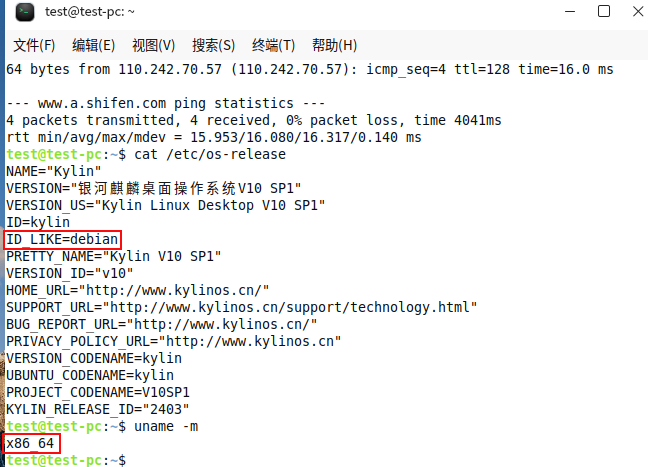Click the highlighted x86_64 output

click(x=32, y=443)
